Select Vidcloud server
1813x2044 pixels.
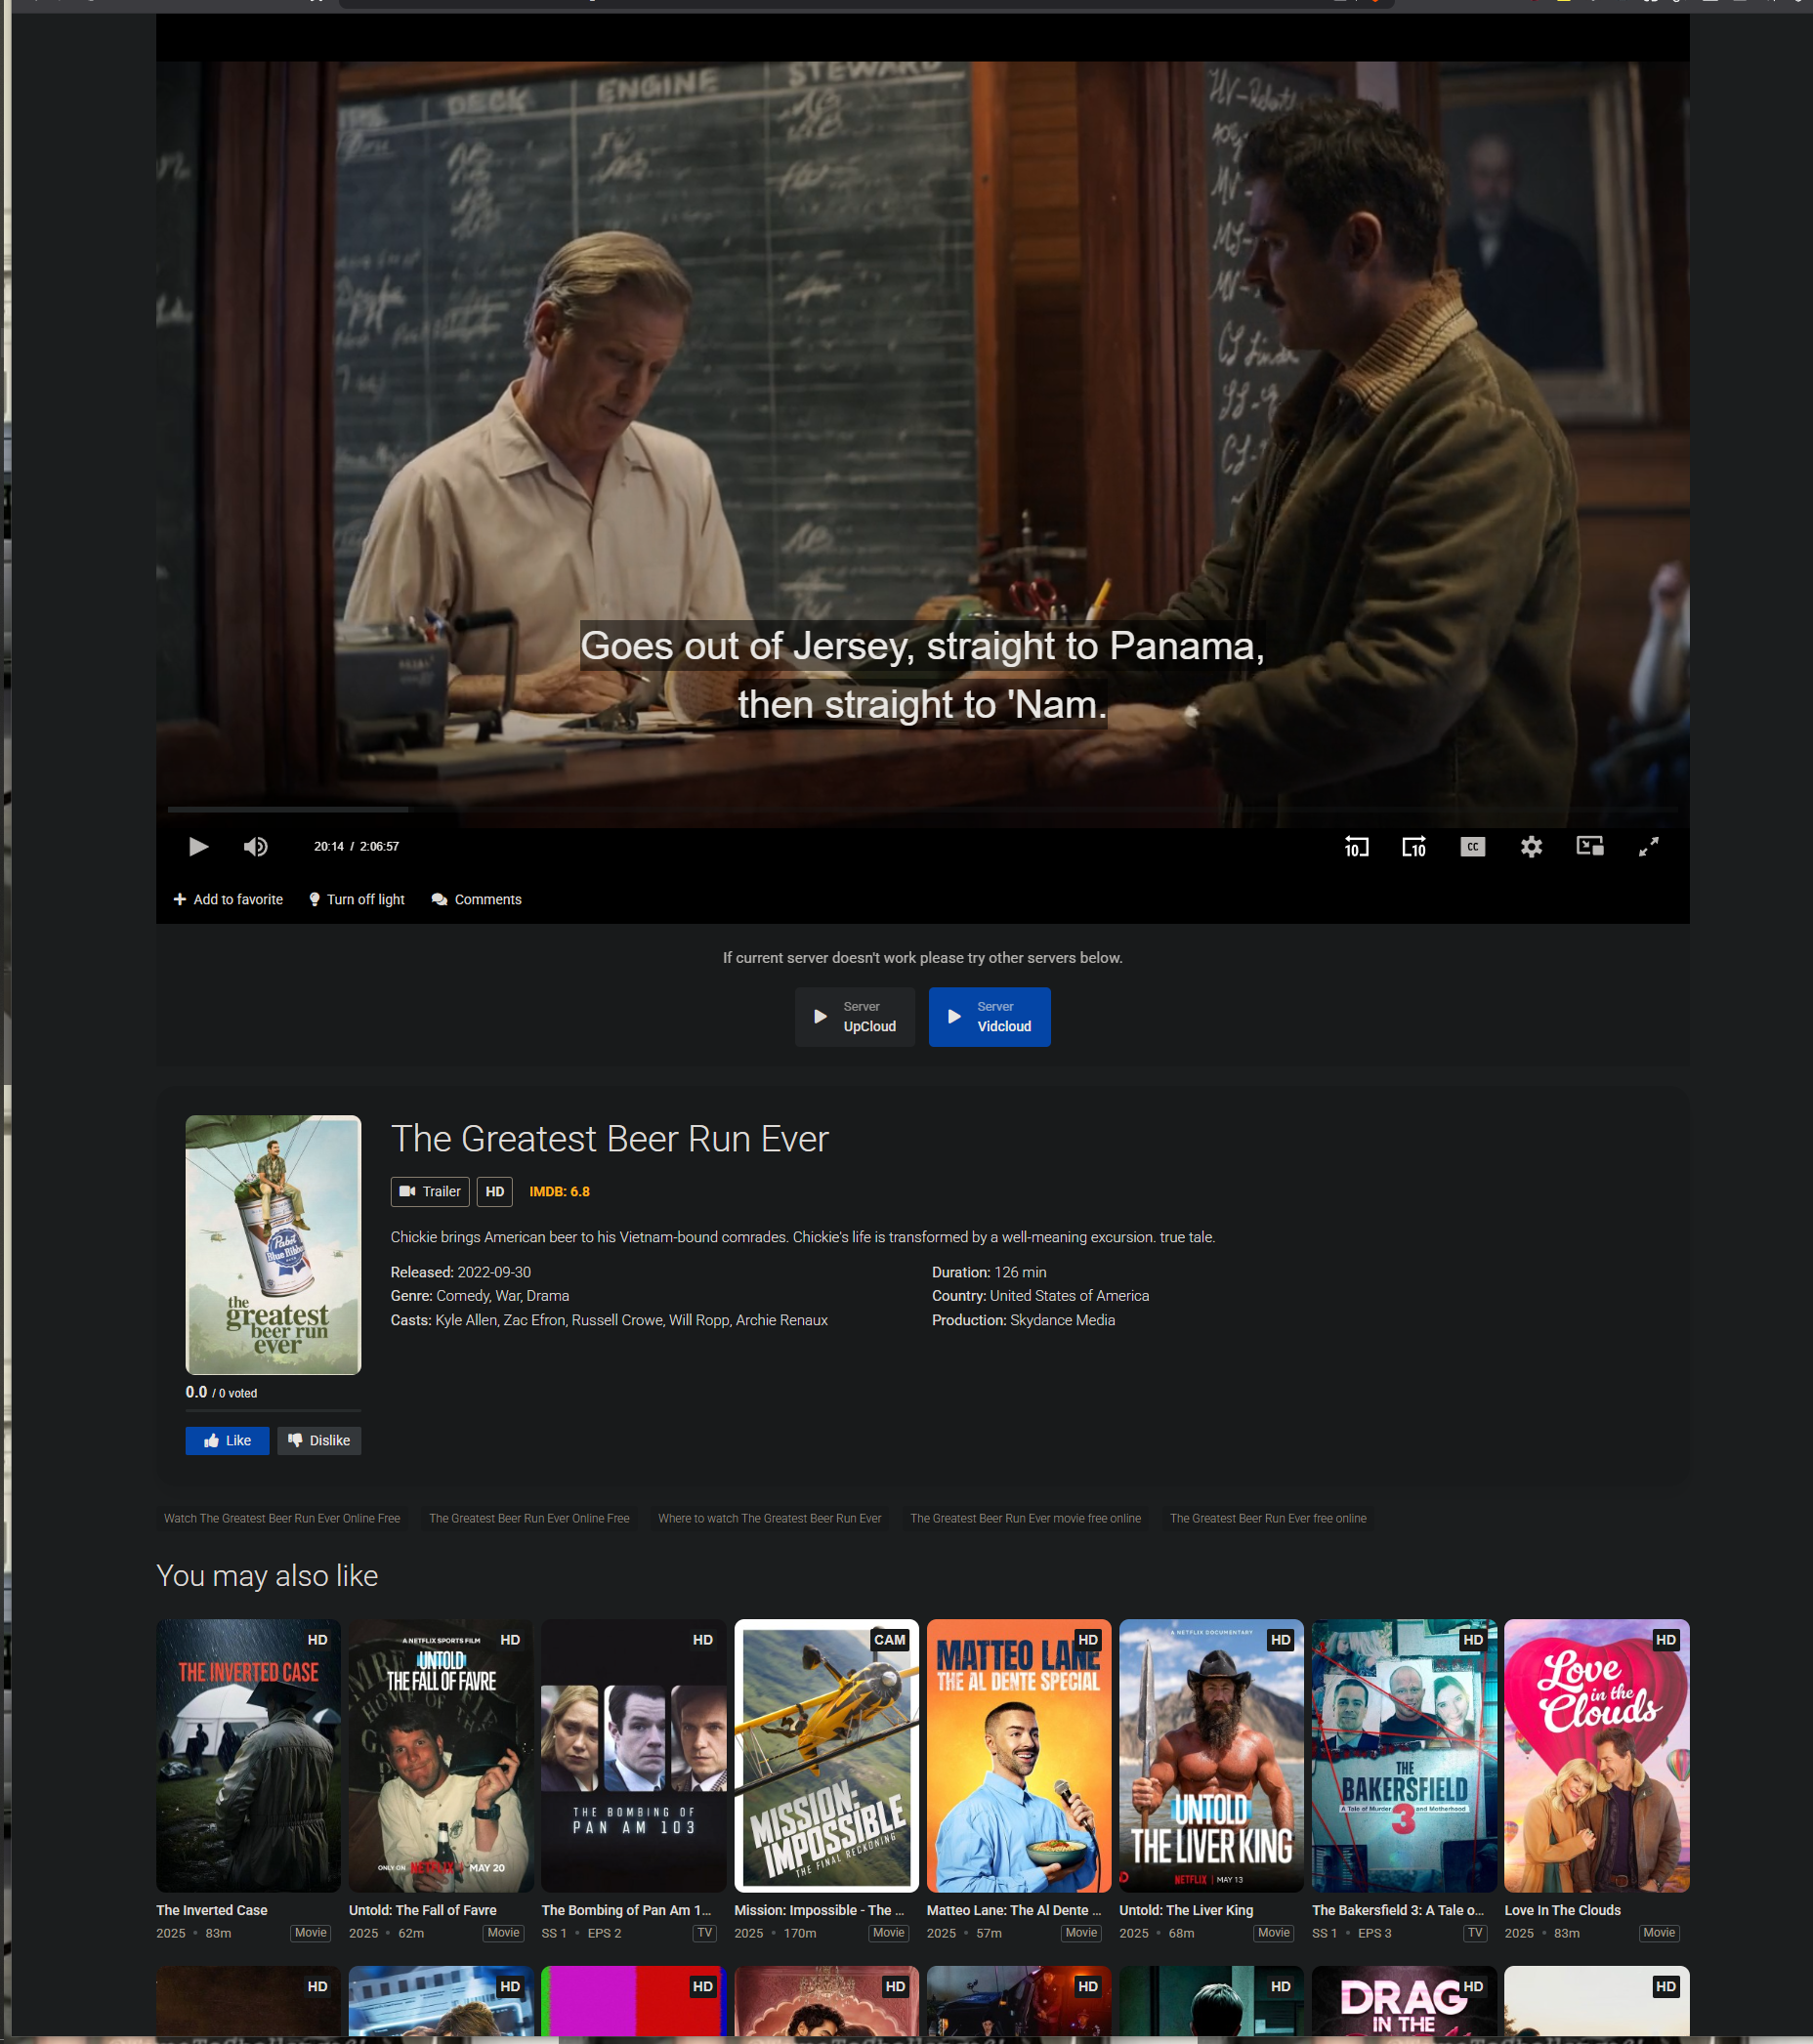tap(990, 1017)
